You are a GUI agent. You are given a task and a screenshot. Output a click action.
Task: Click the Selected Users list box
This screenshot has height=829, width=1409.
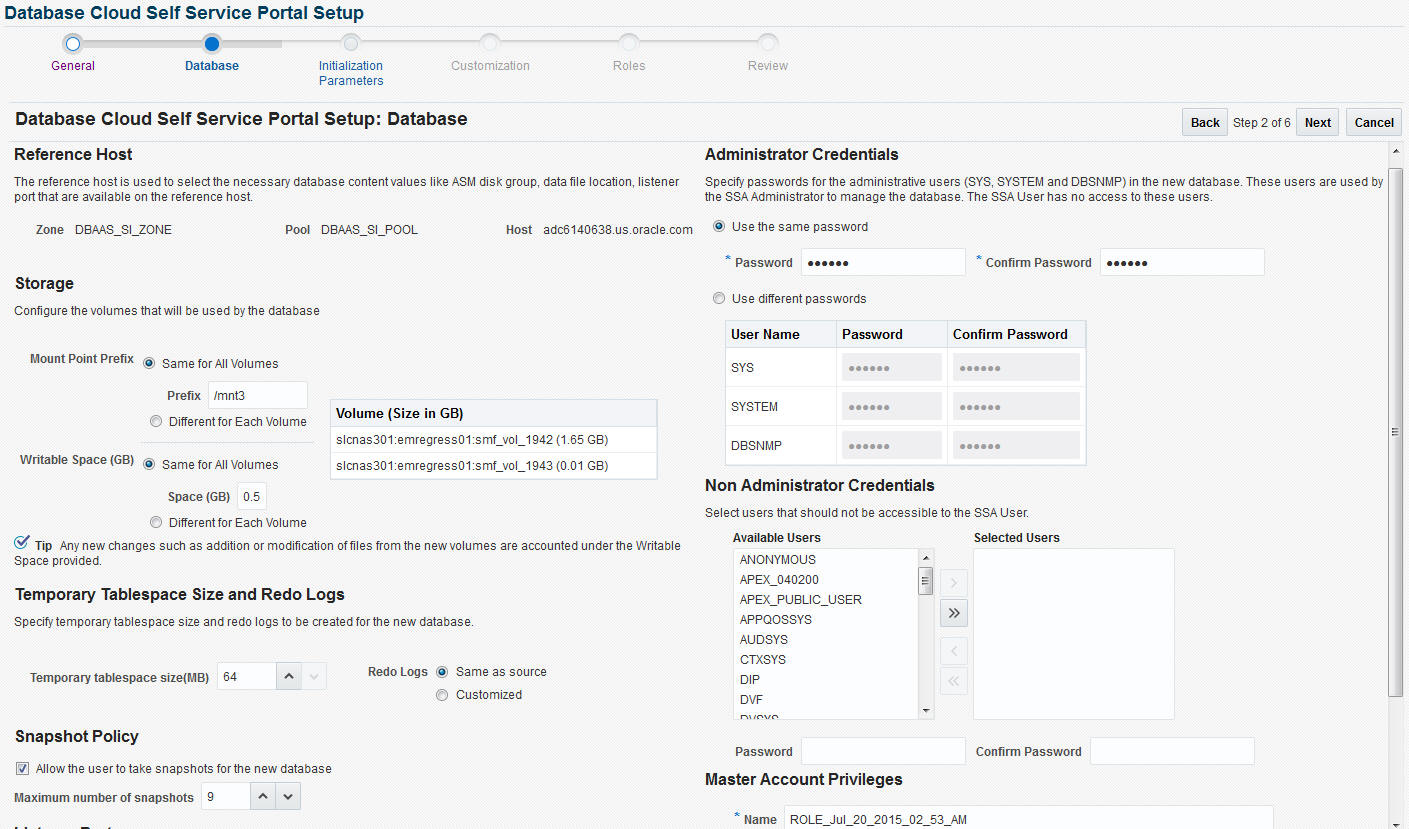[x=1074, y=633]
